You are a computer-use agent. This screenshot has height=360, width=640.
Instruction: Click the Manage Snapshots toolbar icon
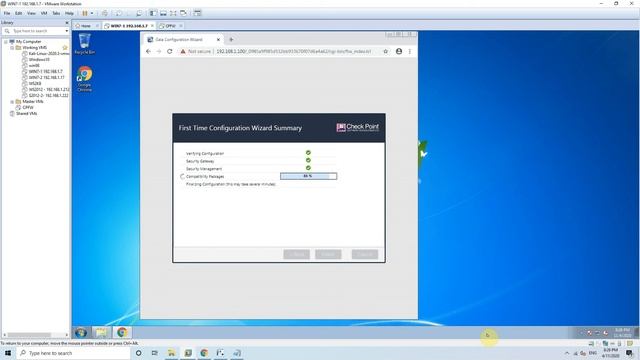139,13
